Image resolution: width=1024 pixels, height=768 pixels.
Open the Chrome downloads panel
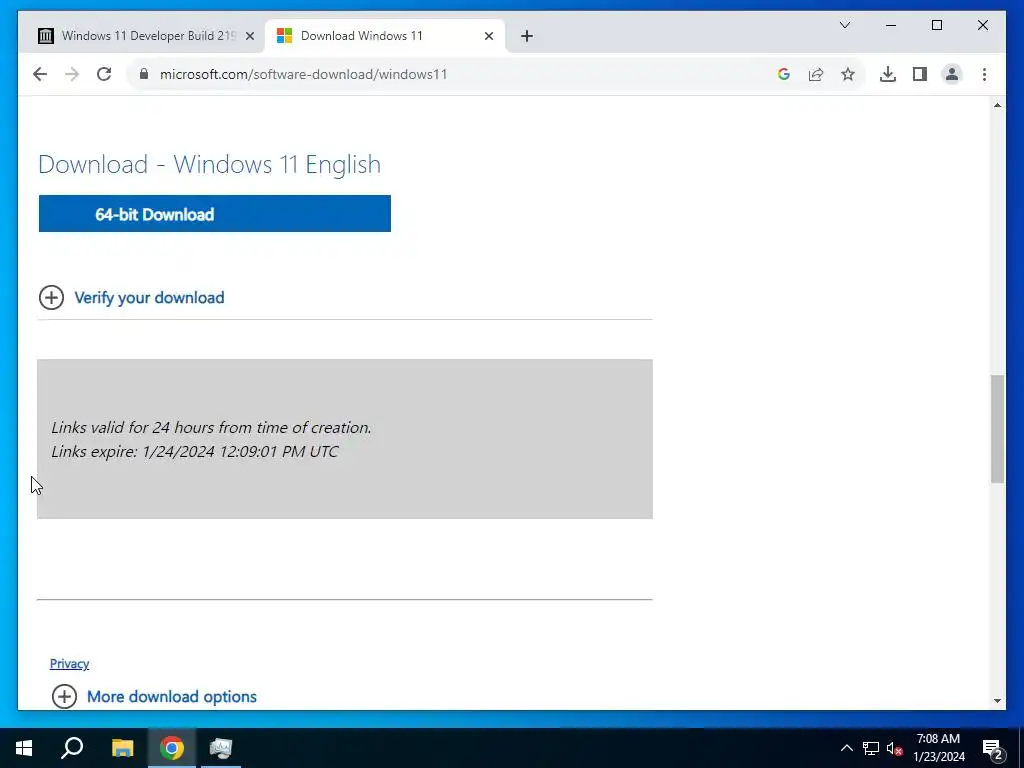888,74
